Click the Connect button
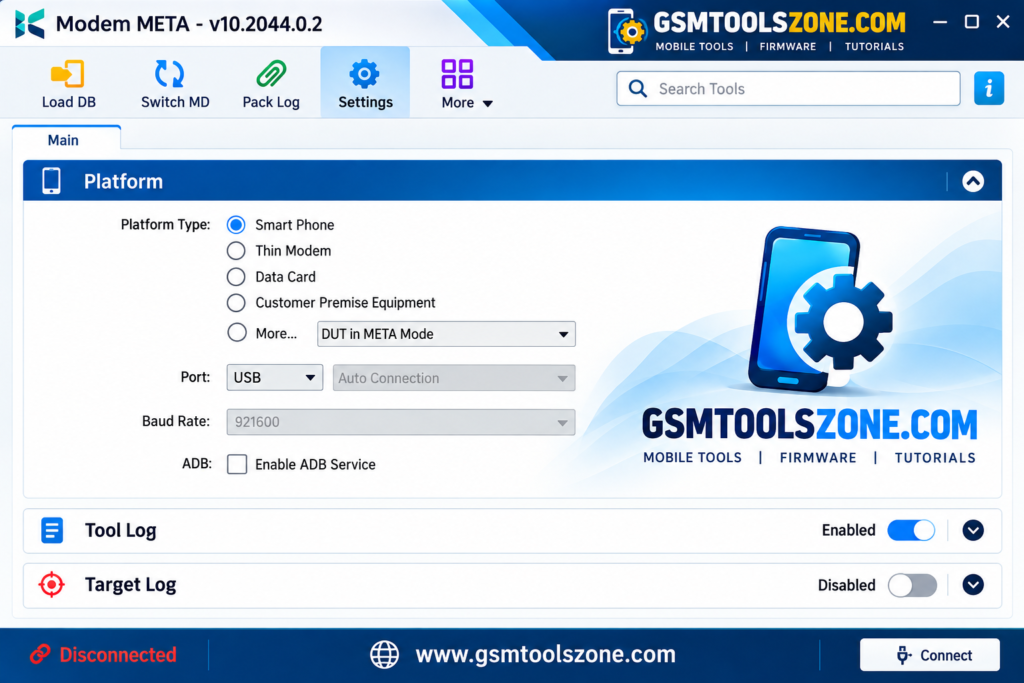 pyautogui.click(x=929, y=655)
